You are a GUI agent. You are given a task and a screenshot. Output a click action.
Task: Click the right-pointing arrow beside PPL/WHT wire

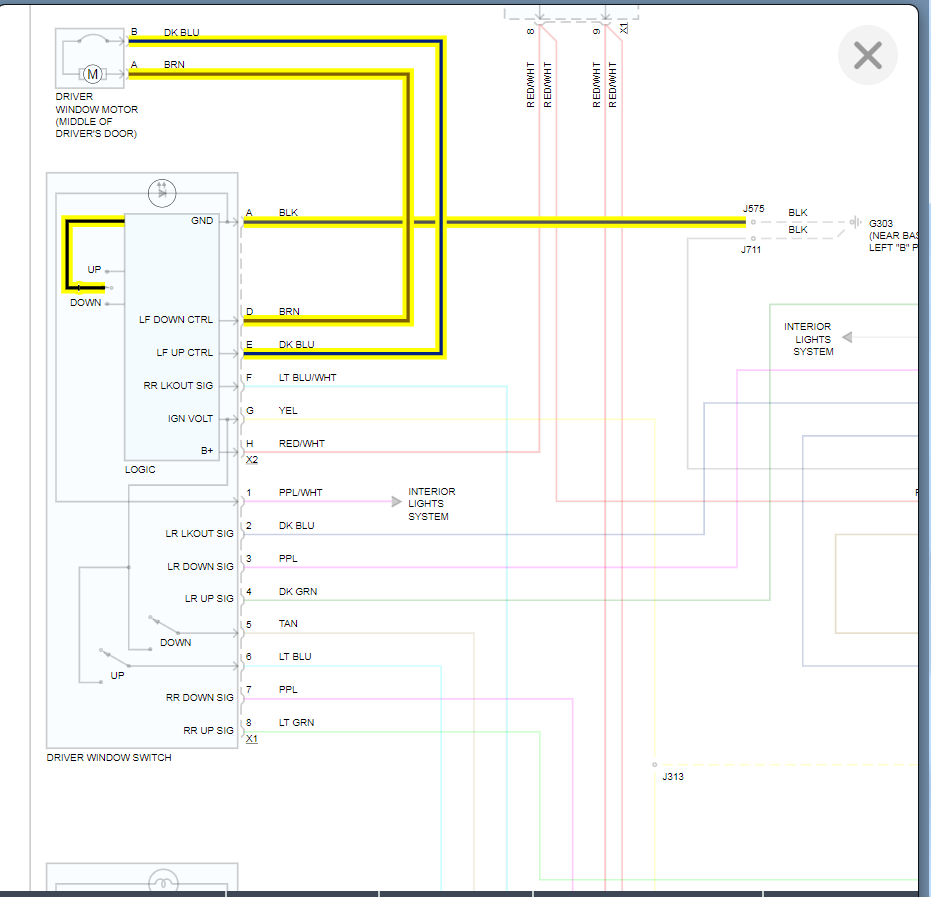click(396, 502)
